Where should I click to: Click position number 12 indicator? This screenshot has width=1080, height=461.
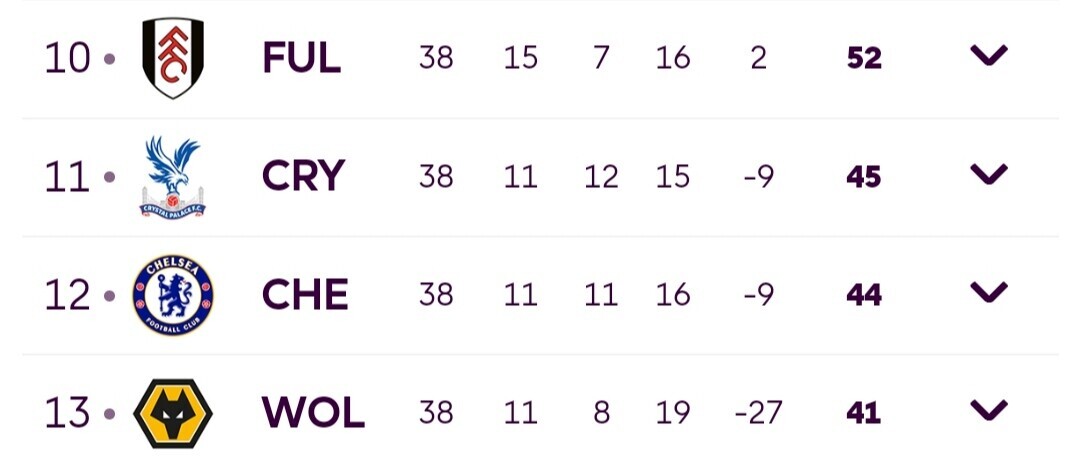[x=68, y=295]
